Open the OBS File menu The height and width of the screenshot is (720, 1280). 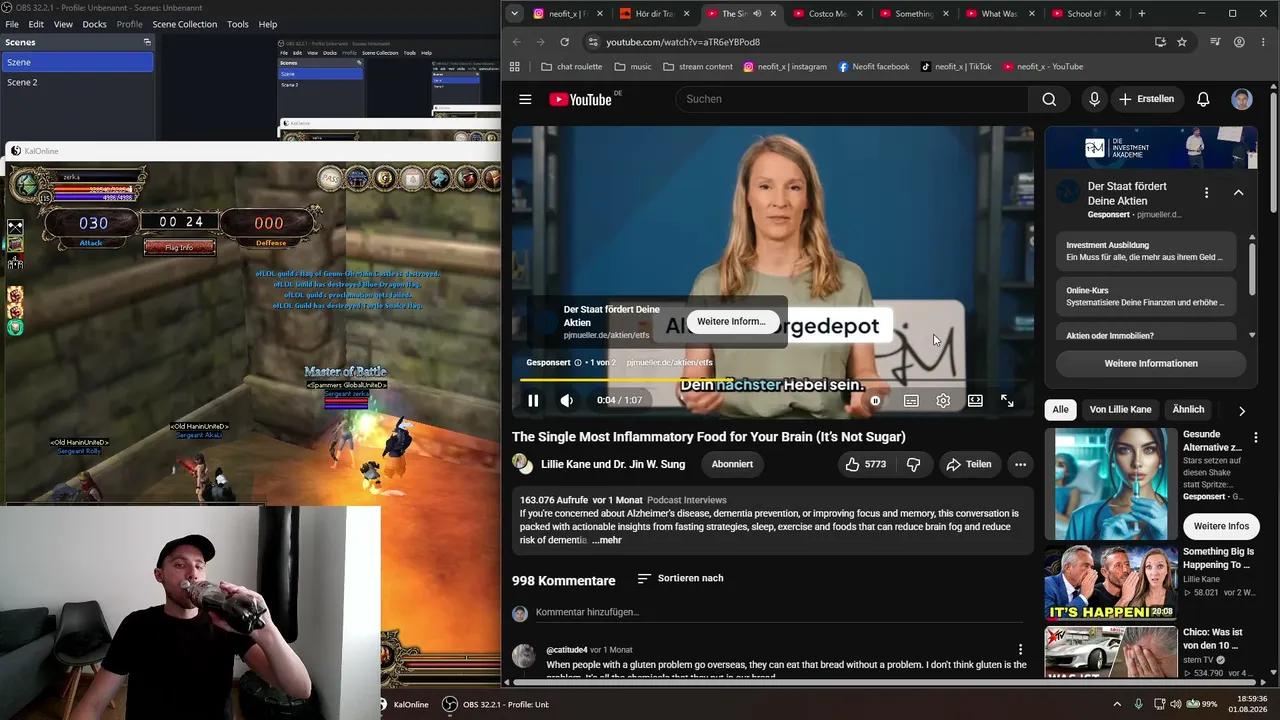point(12,24)
